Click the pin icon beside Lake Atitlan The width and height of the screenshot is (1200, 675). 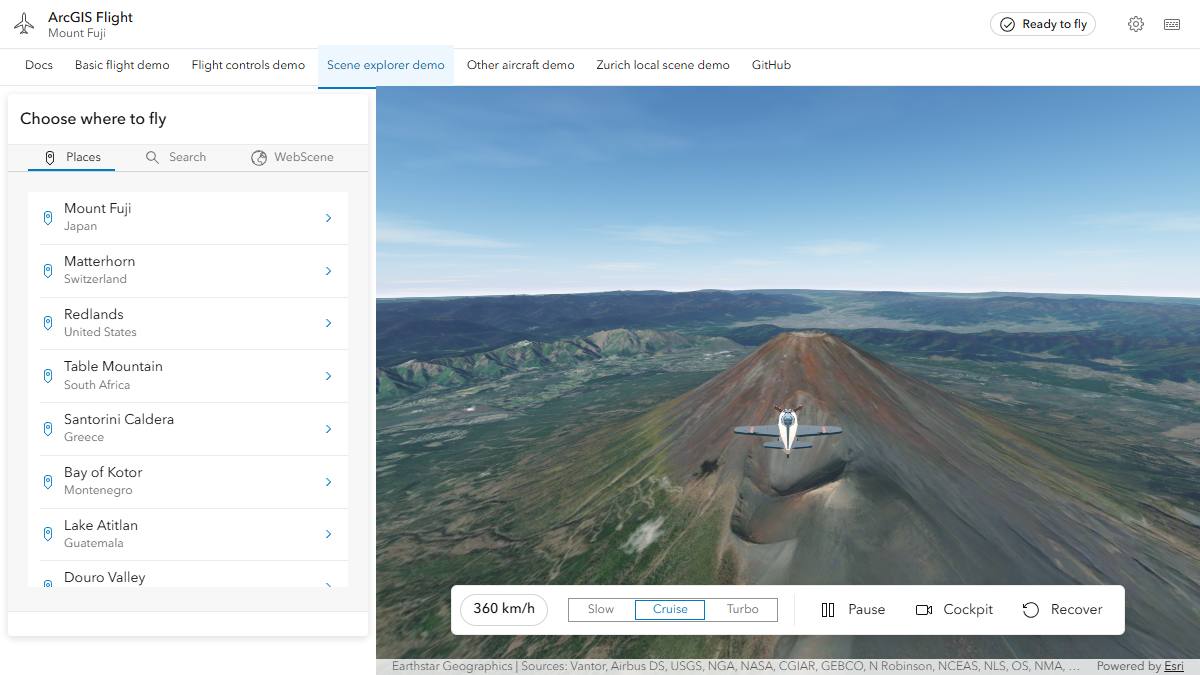(x=47, y=534)
